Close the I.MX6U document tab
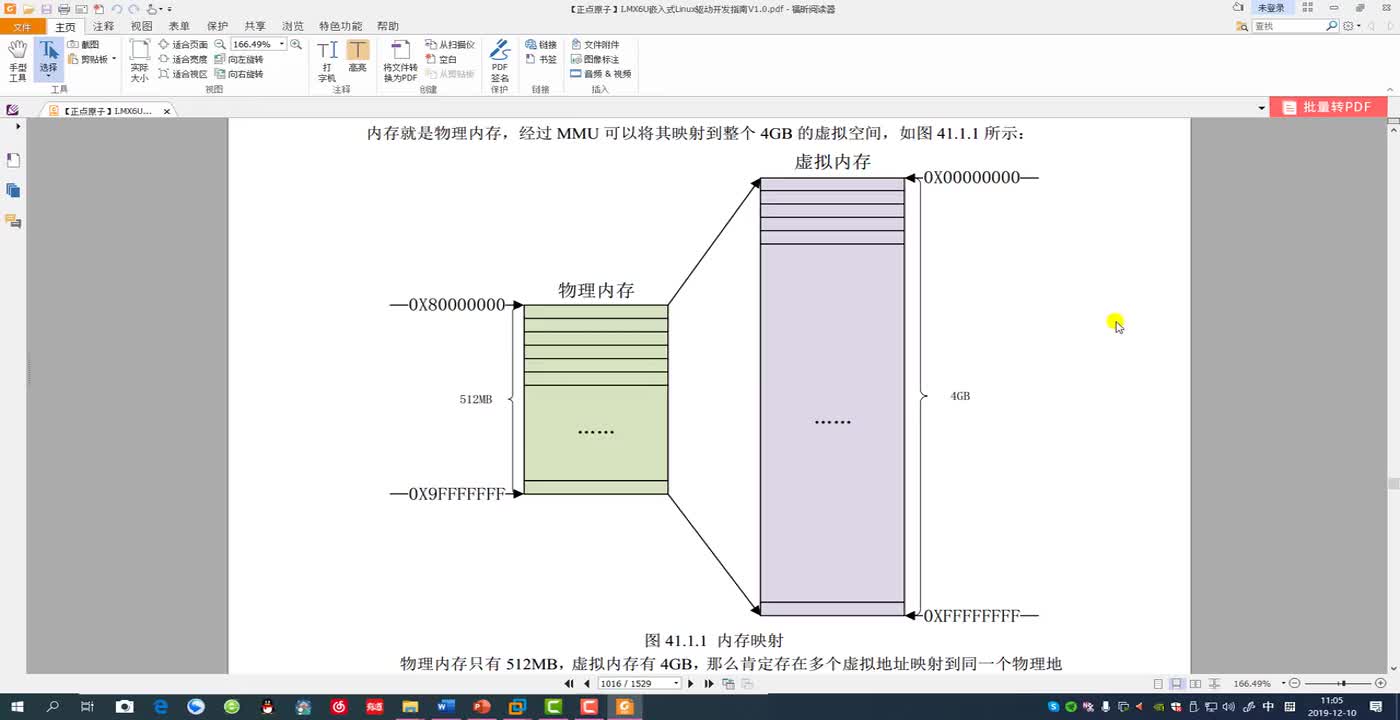 [166, 111]
